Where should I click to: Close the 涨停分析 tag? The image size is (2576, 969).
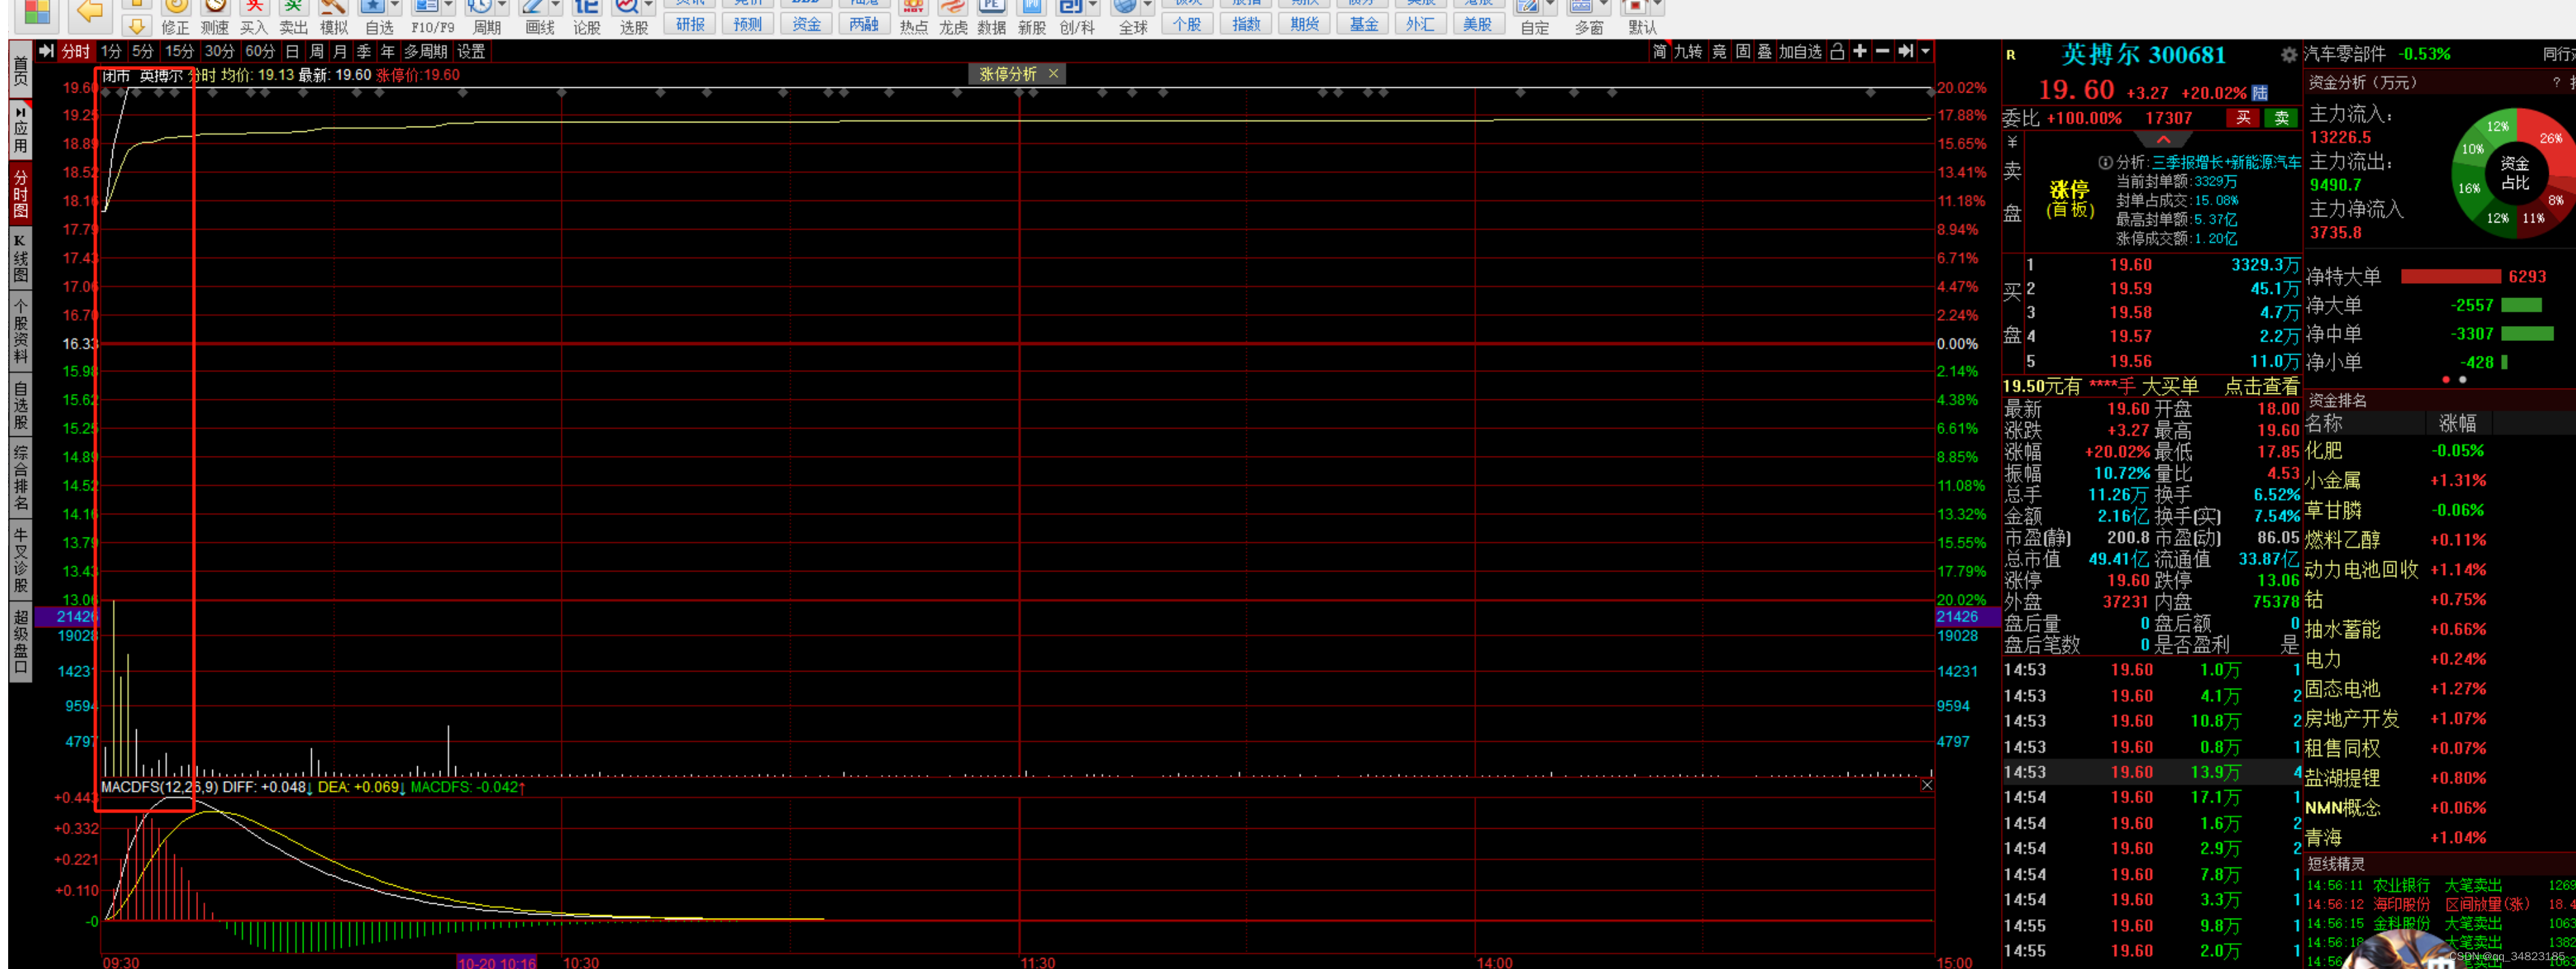(1053, 74)
